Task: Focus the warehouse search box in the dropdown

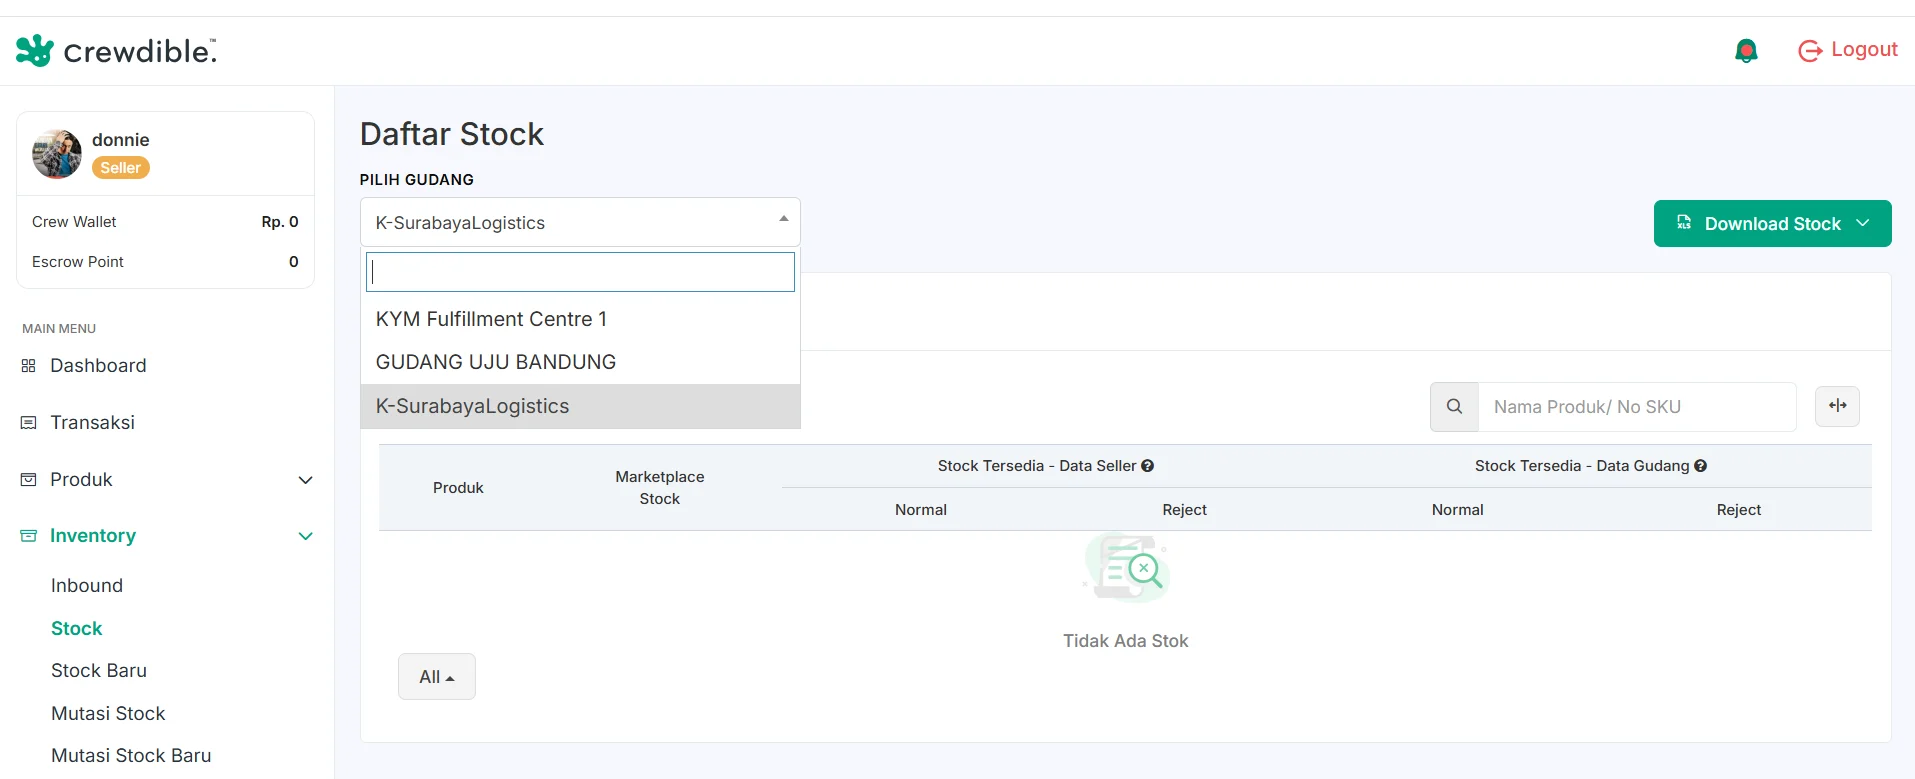Action: [x=580, y=272]
